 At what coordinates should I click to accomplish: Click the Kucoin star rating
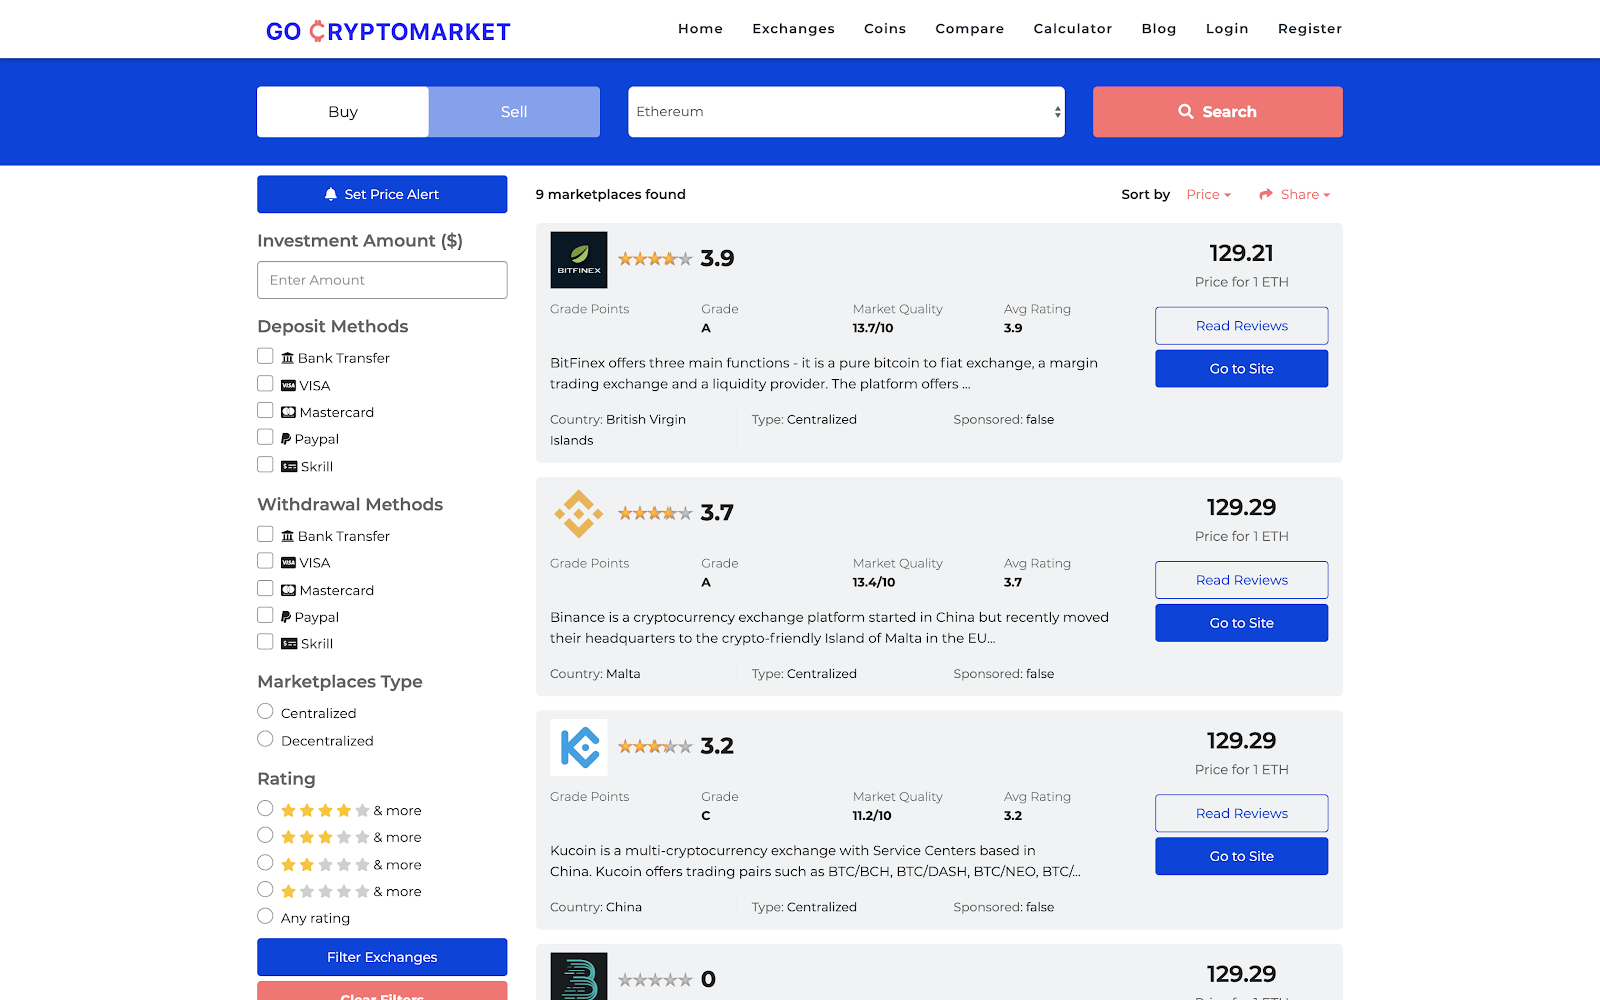(x=655, y=746)
